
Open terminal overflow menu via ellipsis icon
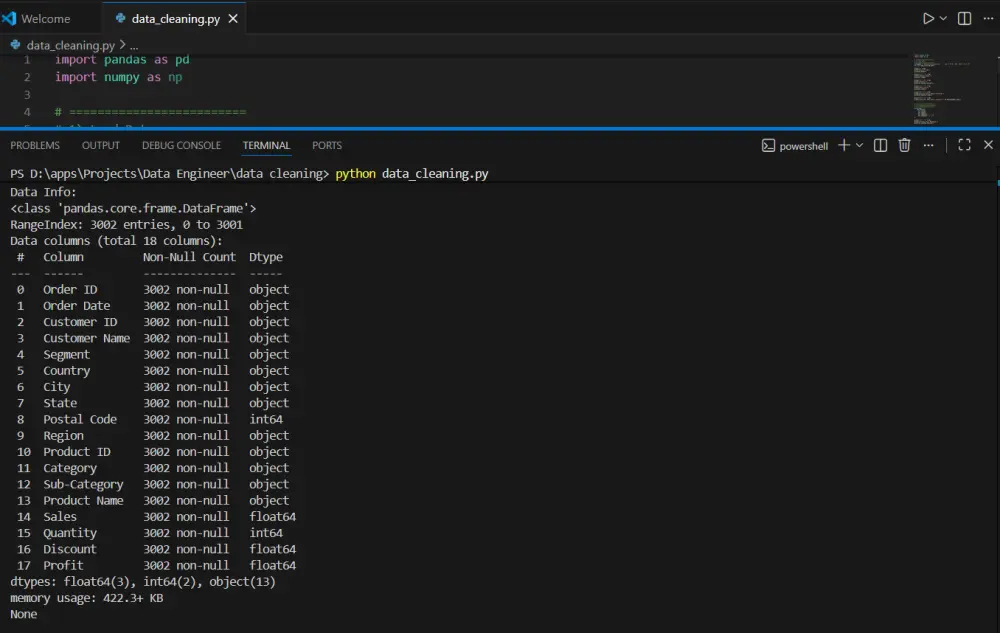point(928,145)
